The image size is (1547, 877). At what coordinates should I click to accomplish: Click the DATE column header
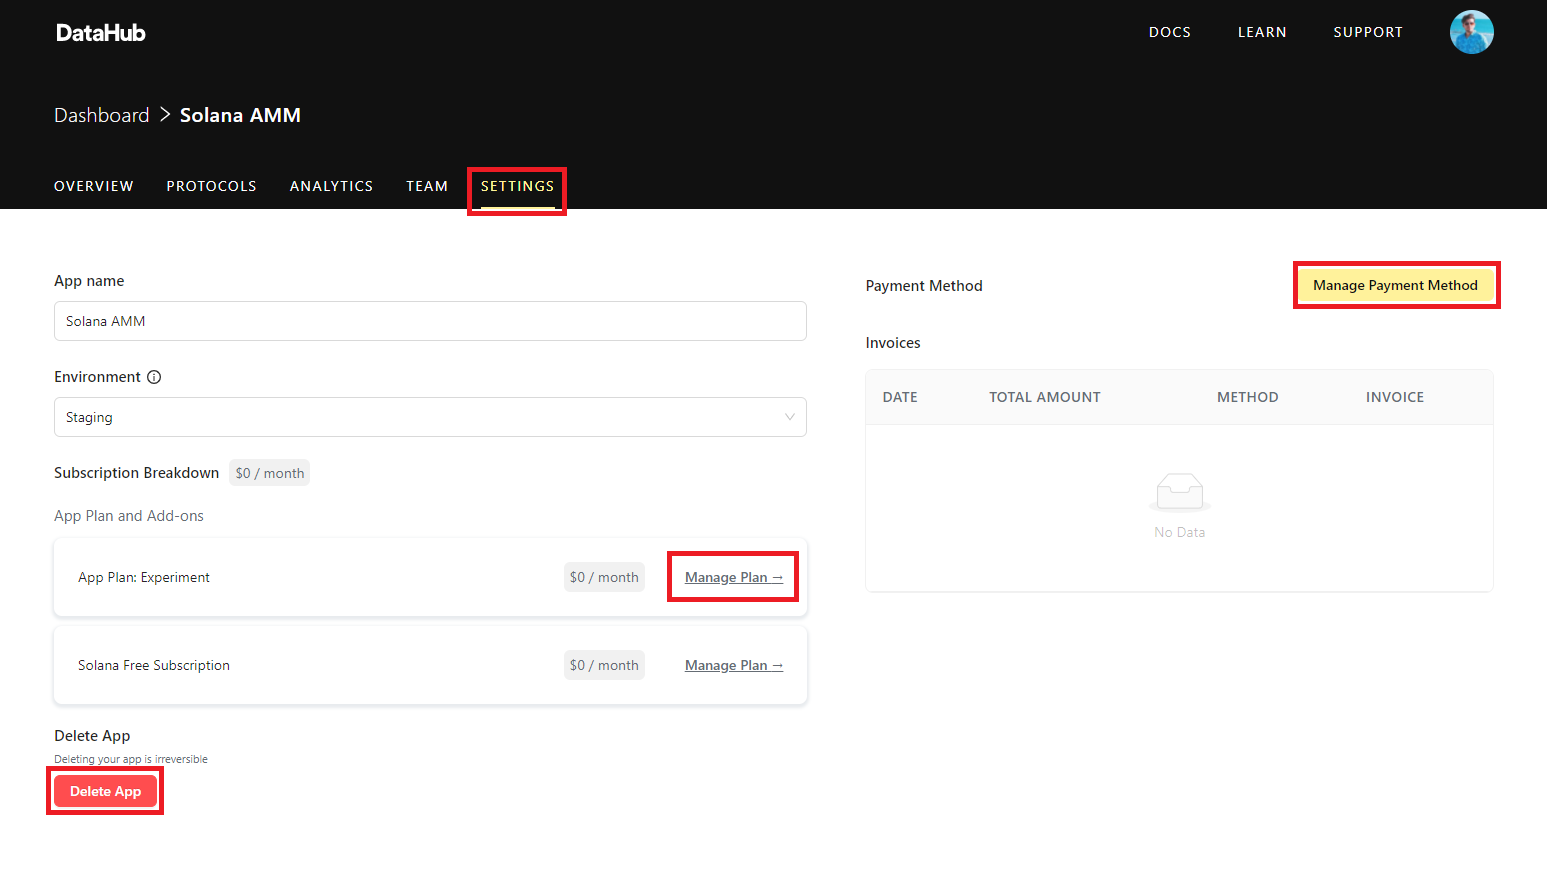tap(900, 397)
